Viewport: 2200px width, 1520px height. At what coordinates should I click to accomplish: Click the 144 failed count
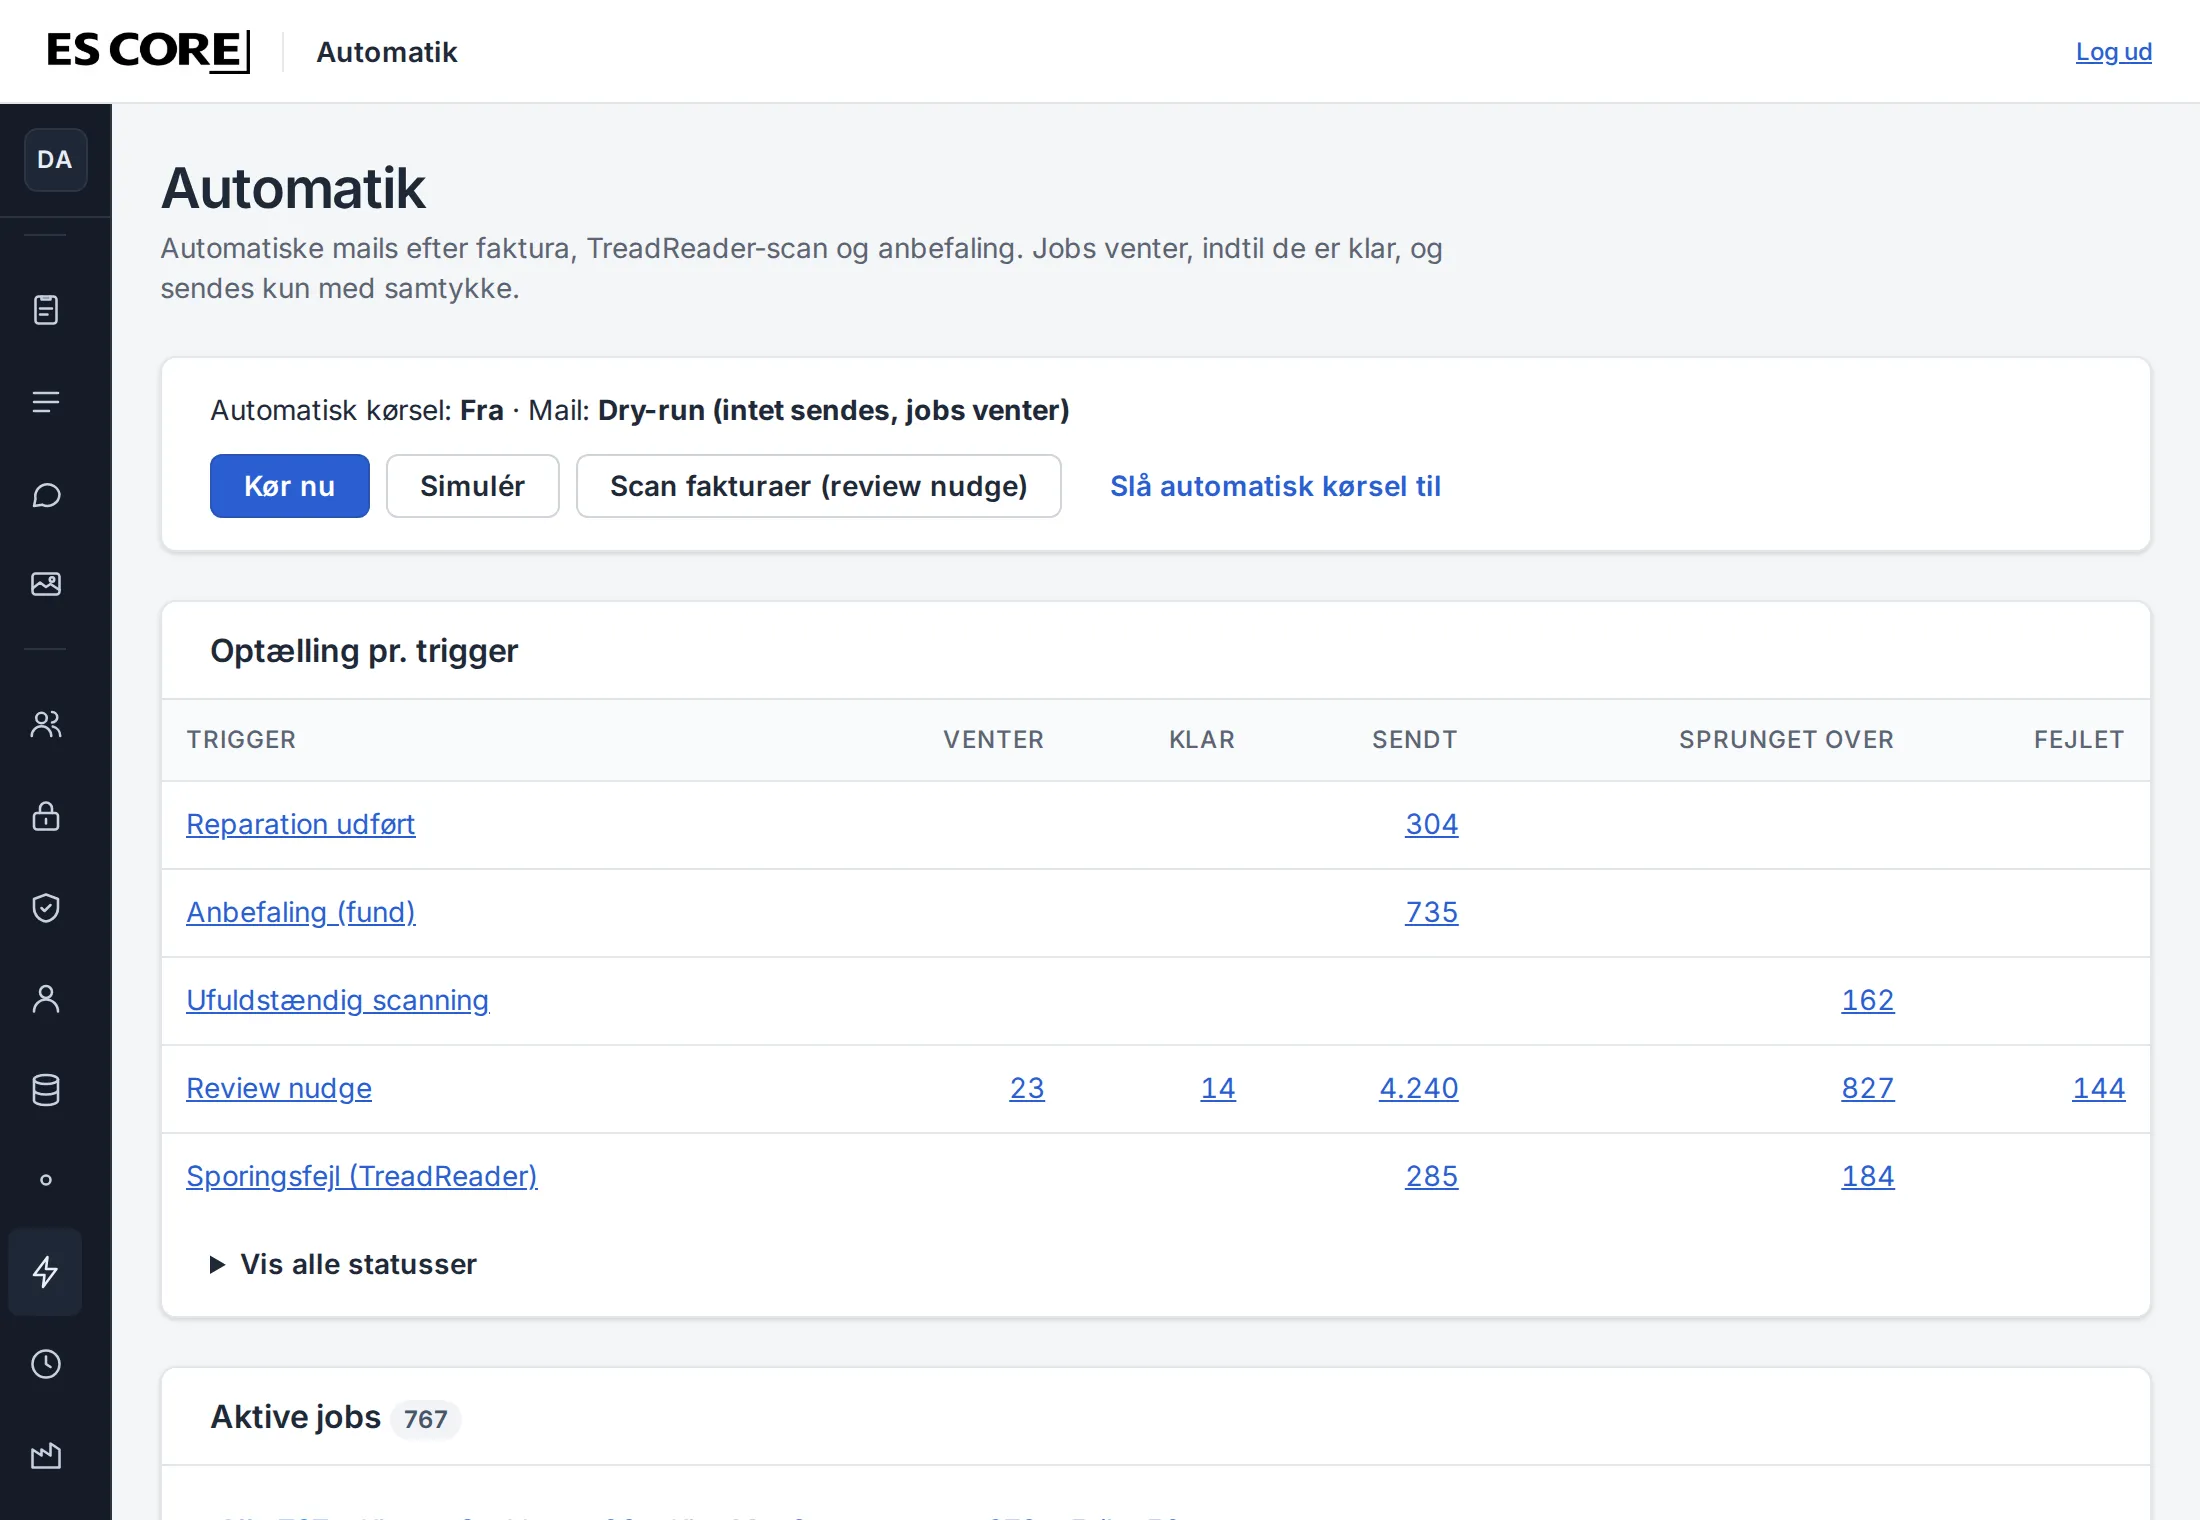2098,1088
